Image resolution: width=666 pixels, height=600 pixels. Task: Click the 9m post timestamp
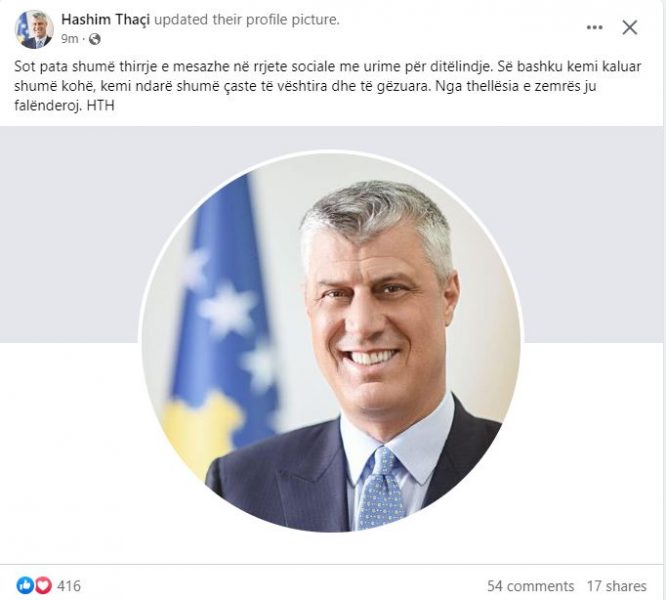pyautogui.click(x=70, y=39)
